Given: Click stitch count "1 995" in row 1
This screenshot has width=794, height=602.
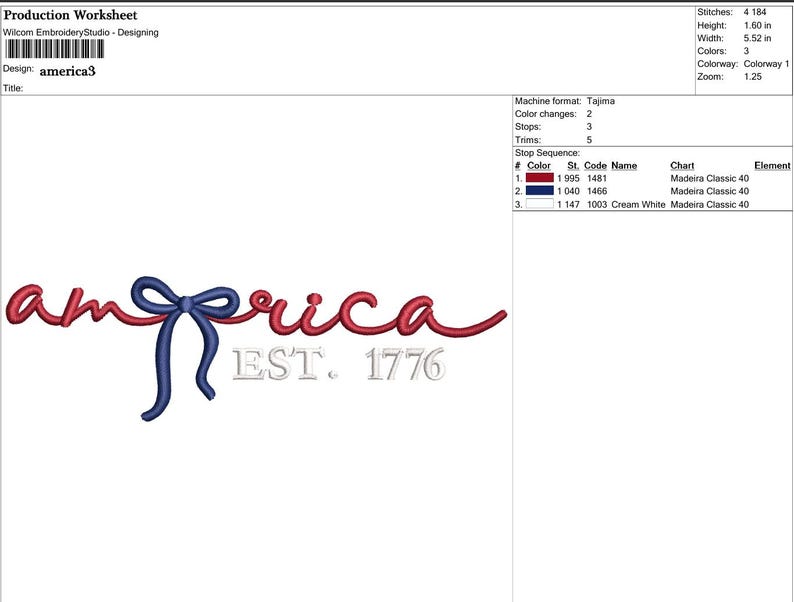Looking at the screenshot, I should [568, 178].
